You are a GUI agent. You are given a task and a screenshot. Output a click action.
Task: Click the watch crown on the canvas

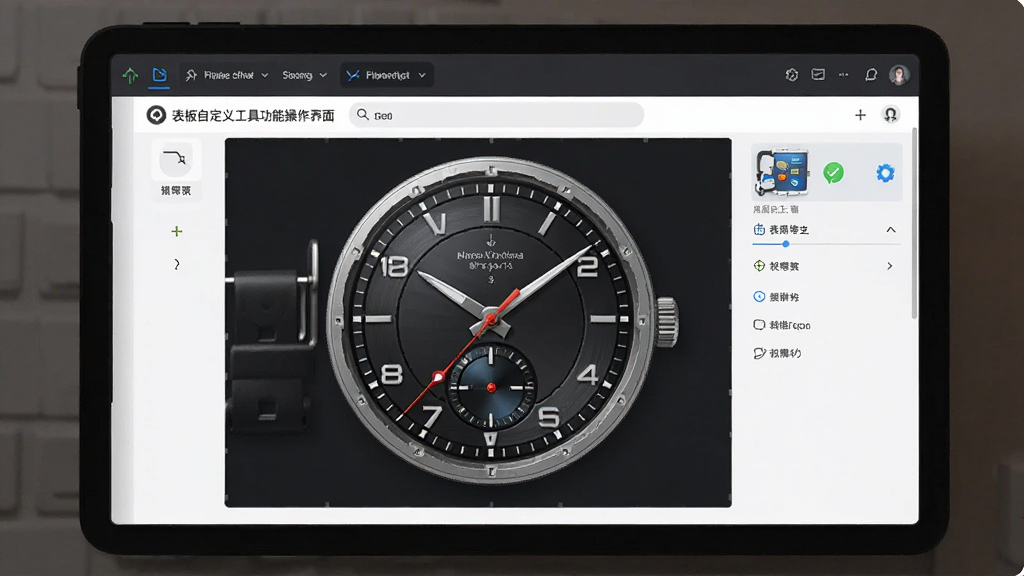[667, 321]
